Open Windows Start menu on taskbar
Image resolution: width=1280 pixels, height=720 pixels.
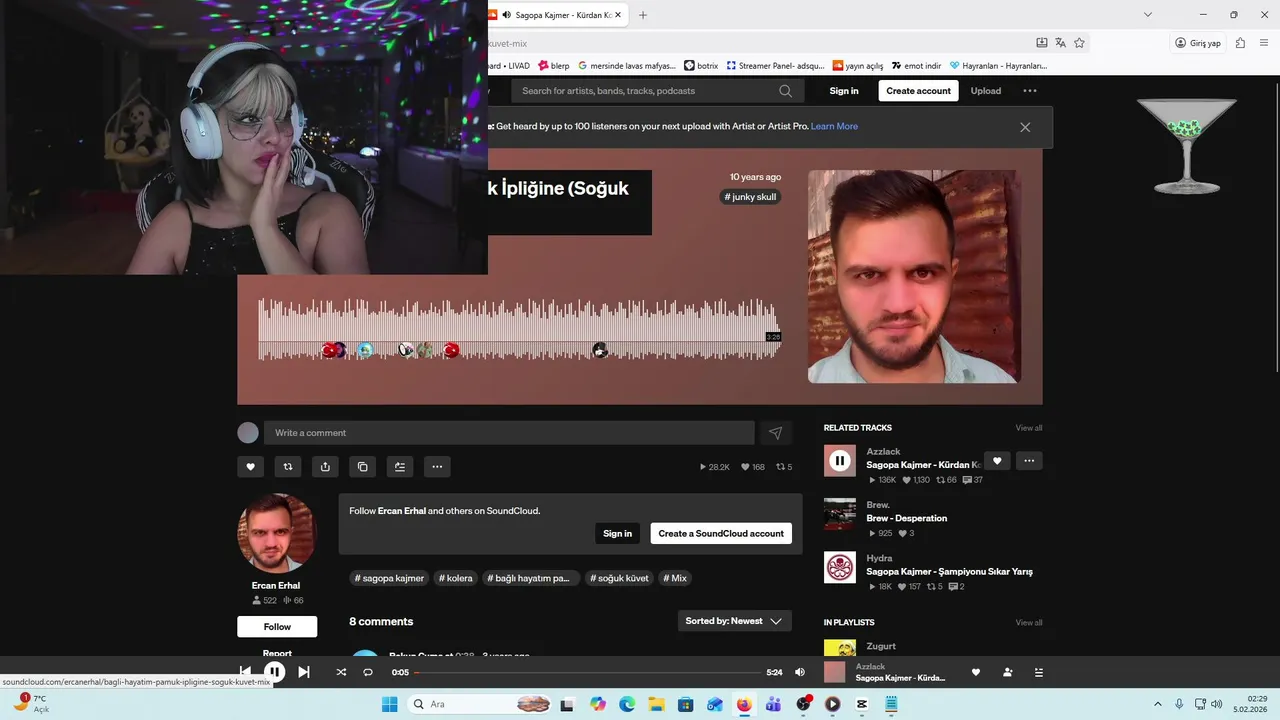(x=389, y=704)
